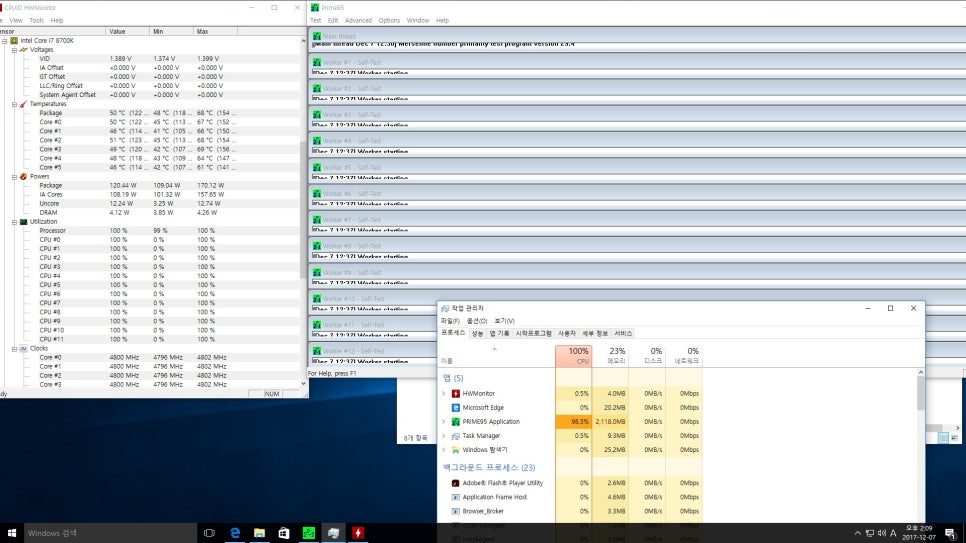This screenshot has height=543, width=966.
Task: Open the 옵션(O) menu in Task Manager
Action: (x=477, y=321)
